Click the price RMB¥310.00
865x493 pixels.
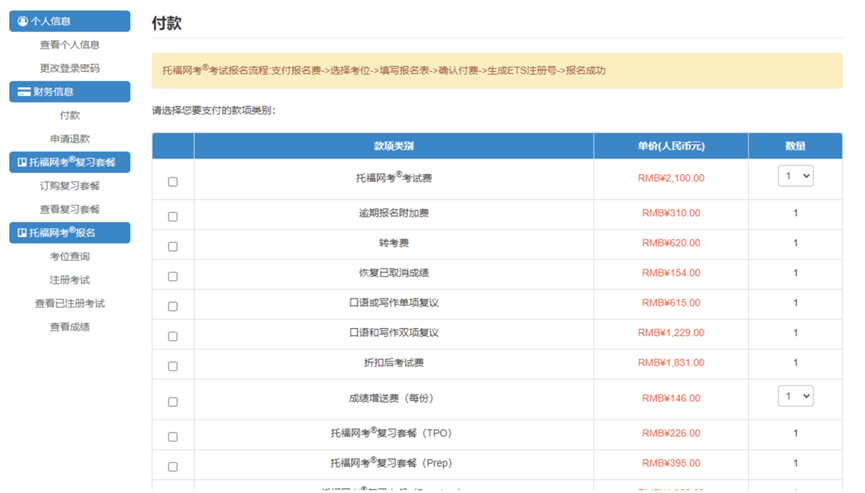tap(671, 213)
